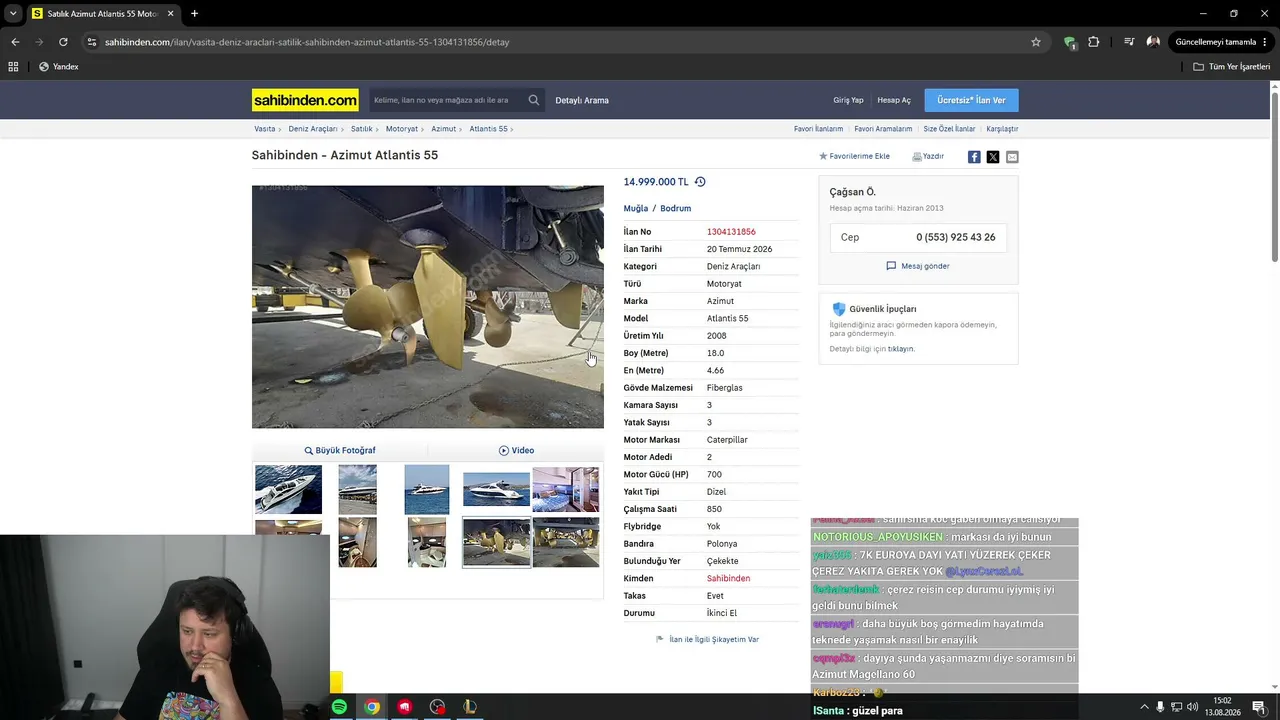1280x720 pixels.
Task: Open the Extensions puzzle menu
Action: tap(1093, 42)
